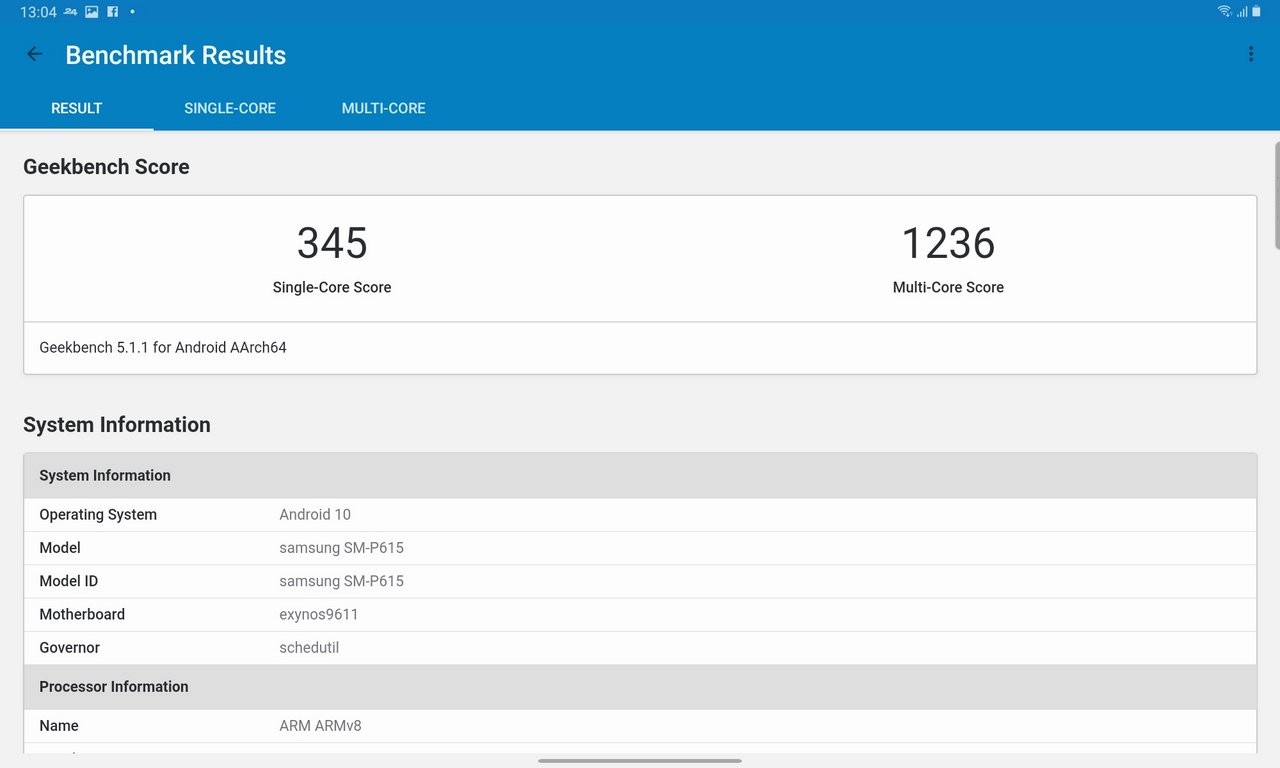Tap the back arrow icon
The width and height of the screenshot is (1280, 768).
[x=35, y=55]
